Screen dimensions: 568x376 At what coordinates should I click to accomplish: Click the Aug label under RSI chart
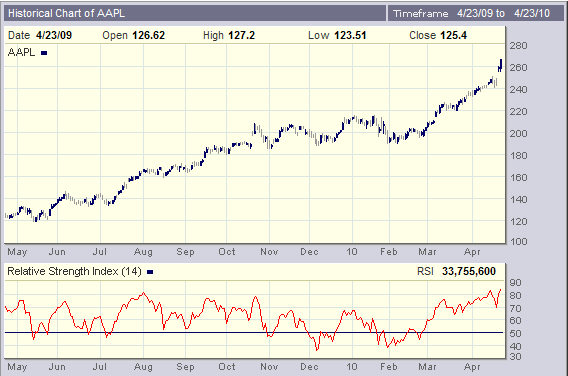(143, 367)
